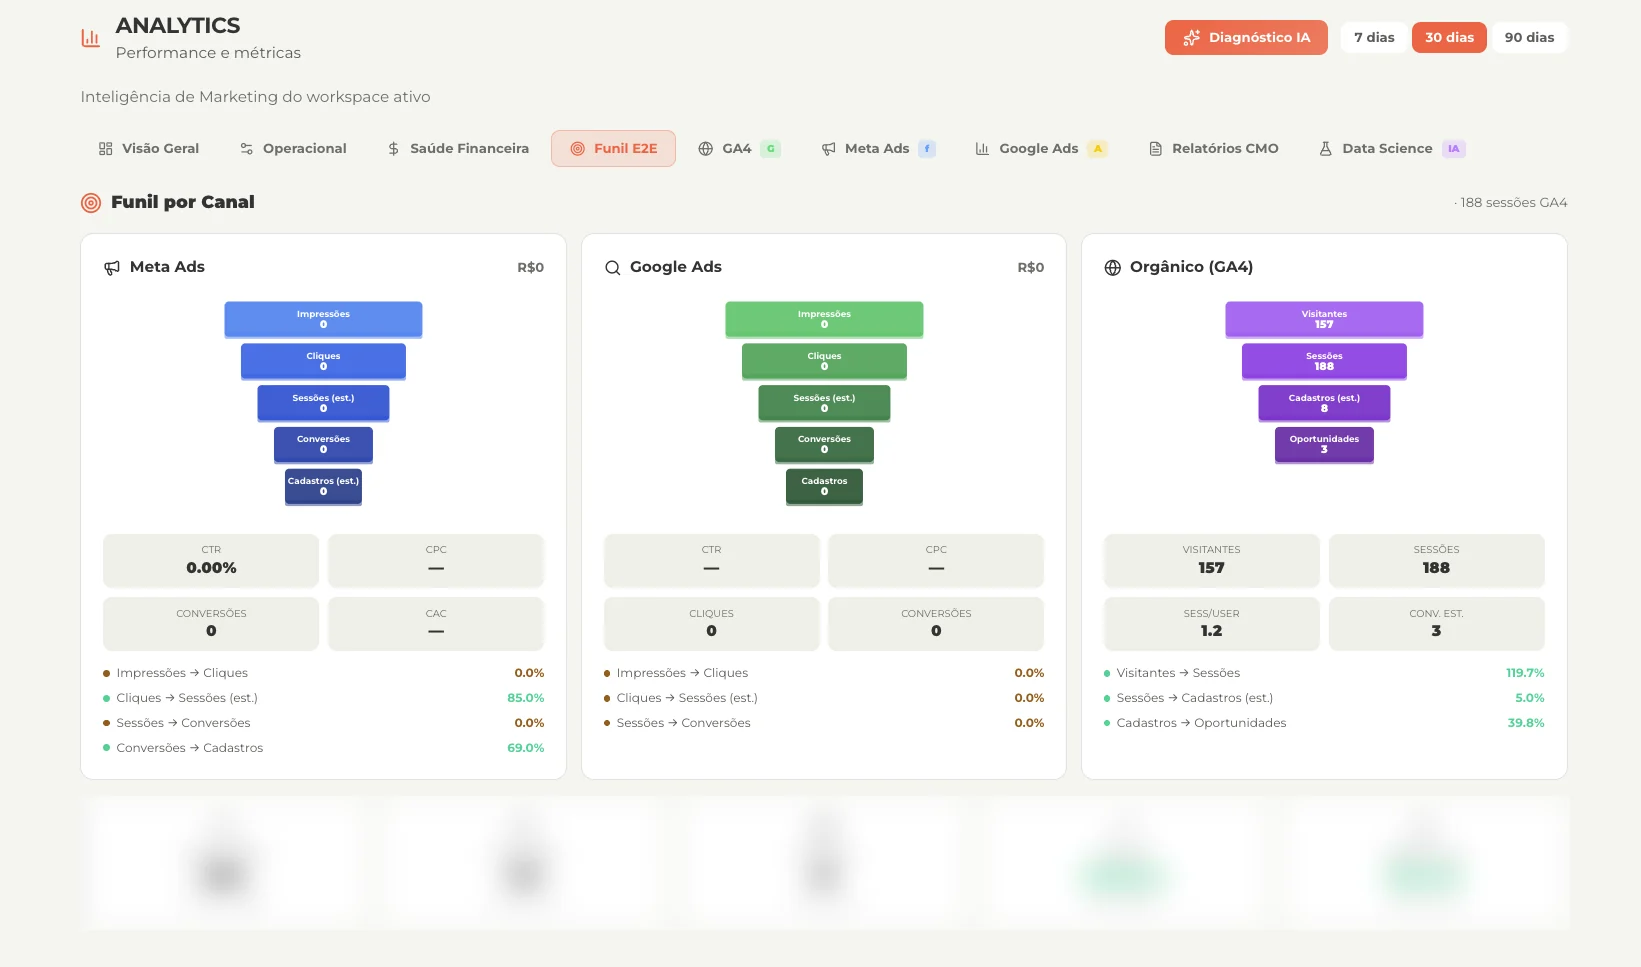
Task: Click the globe icon on Orgânico card
Action: pyautogui.click(x=1112, y=268)
